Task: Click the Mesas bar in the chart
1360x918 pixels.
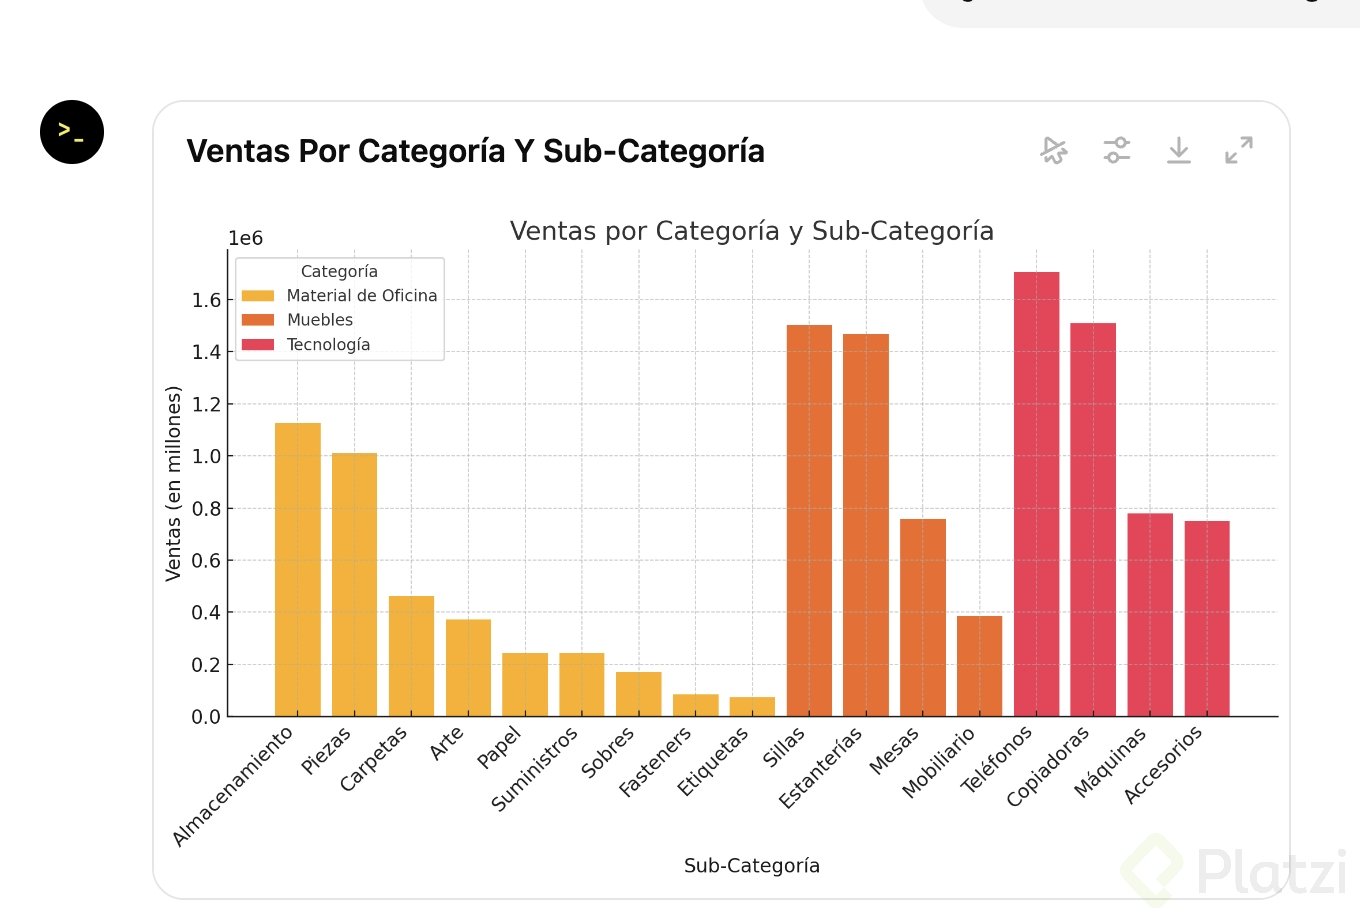Action: pos(923,617)
